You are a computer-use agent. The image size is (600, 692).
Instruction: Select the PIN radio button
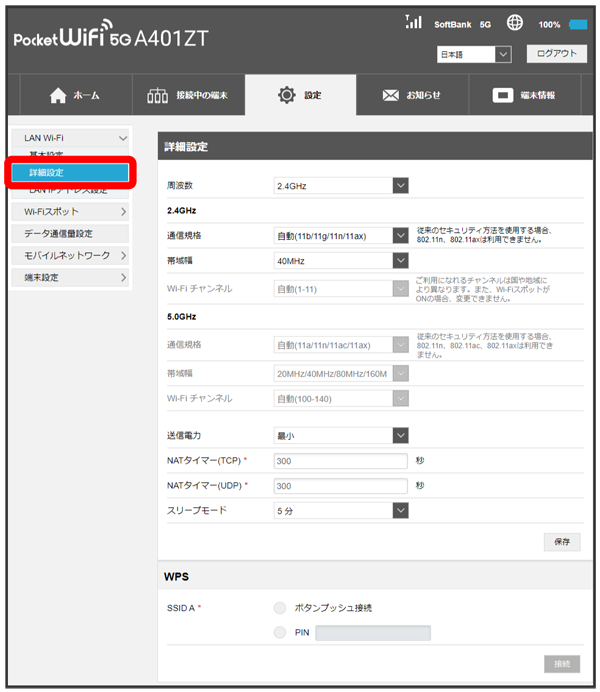point(279,632)
